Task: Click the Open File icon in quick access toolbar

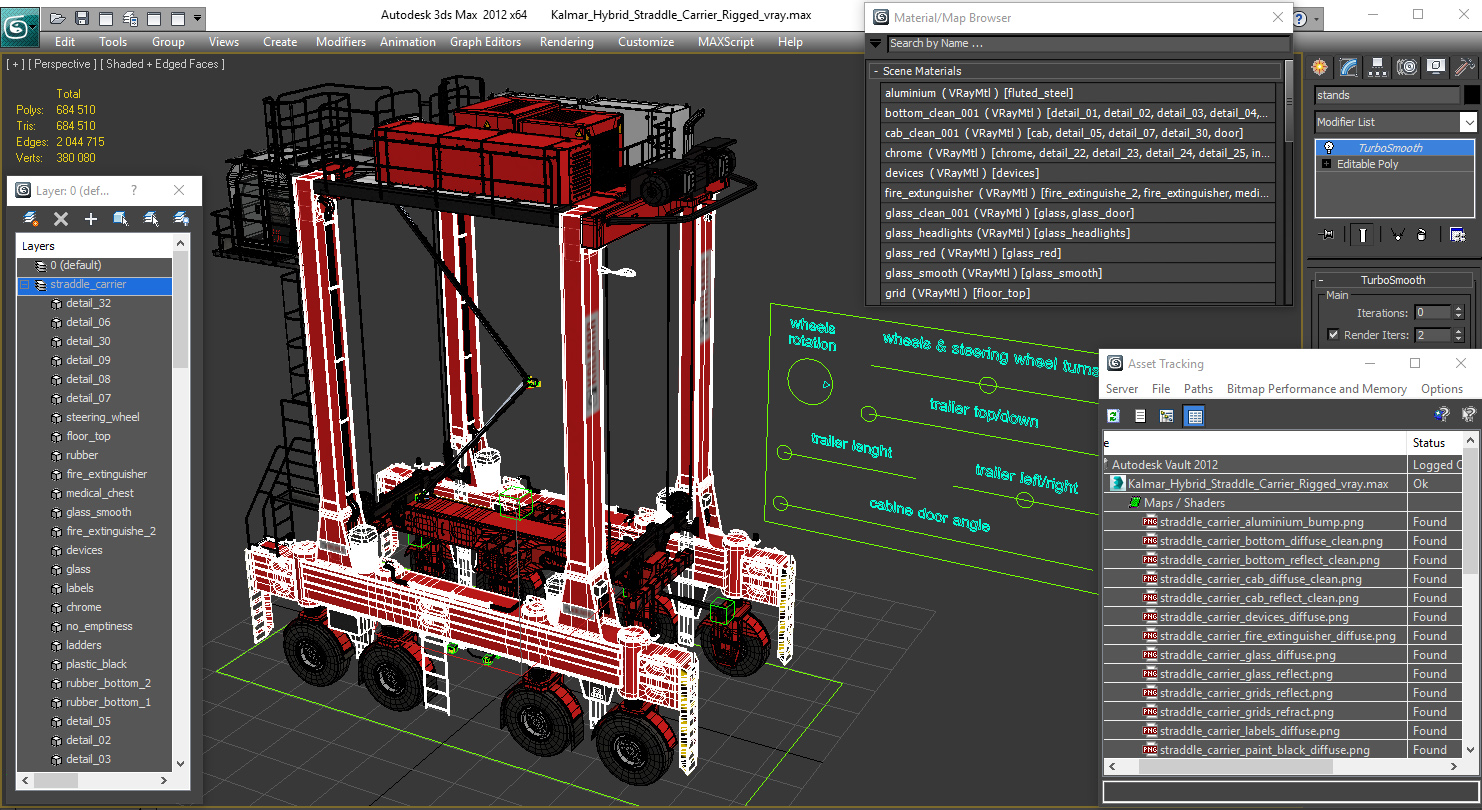Action: point(59,18)
